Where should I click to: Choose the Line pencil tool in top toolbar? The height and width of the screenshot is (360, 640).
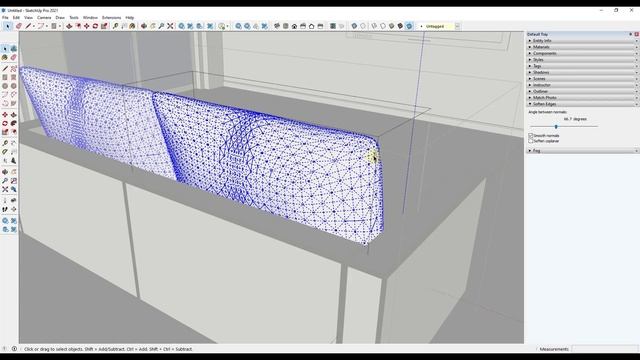pyautogui.click(x=28, y=26)
